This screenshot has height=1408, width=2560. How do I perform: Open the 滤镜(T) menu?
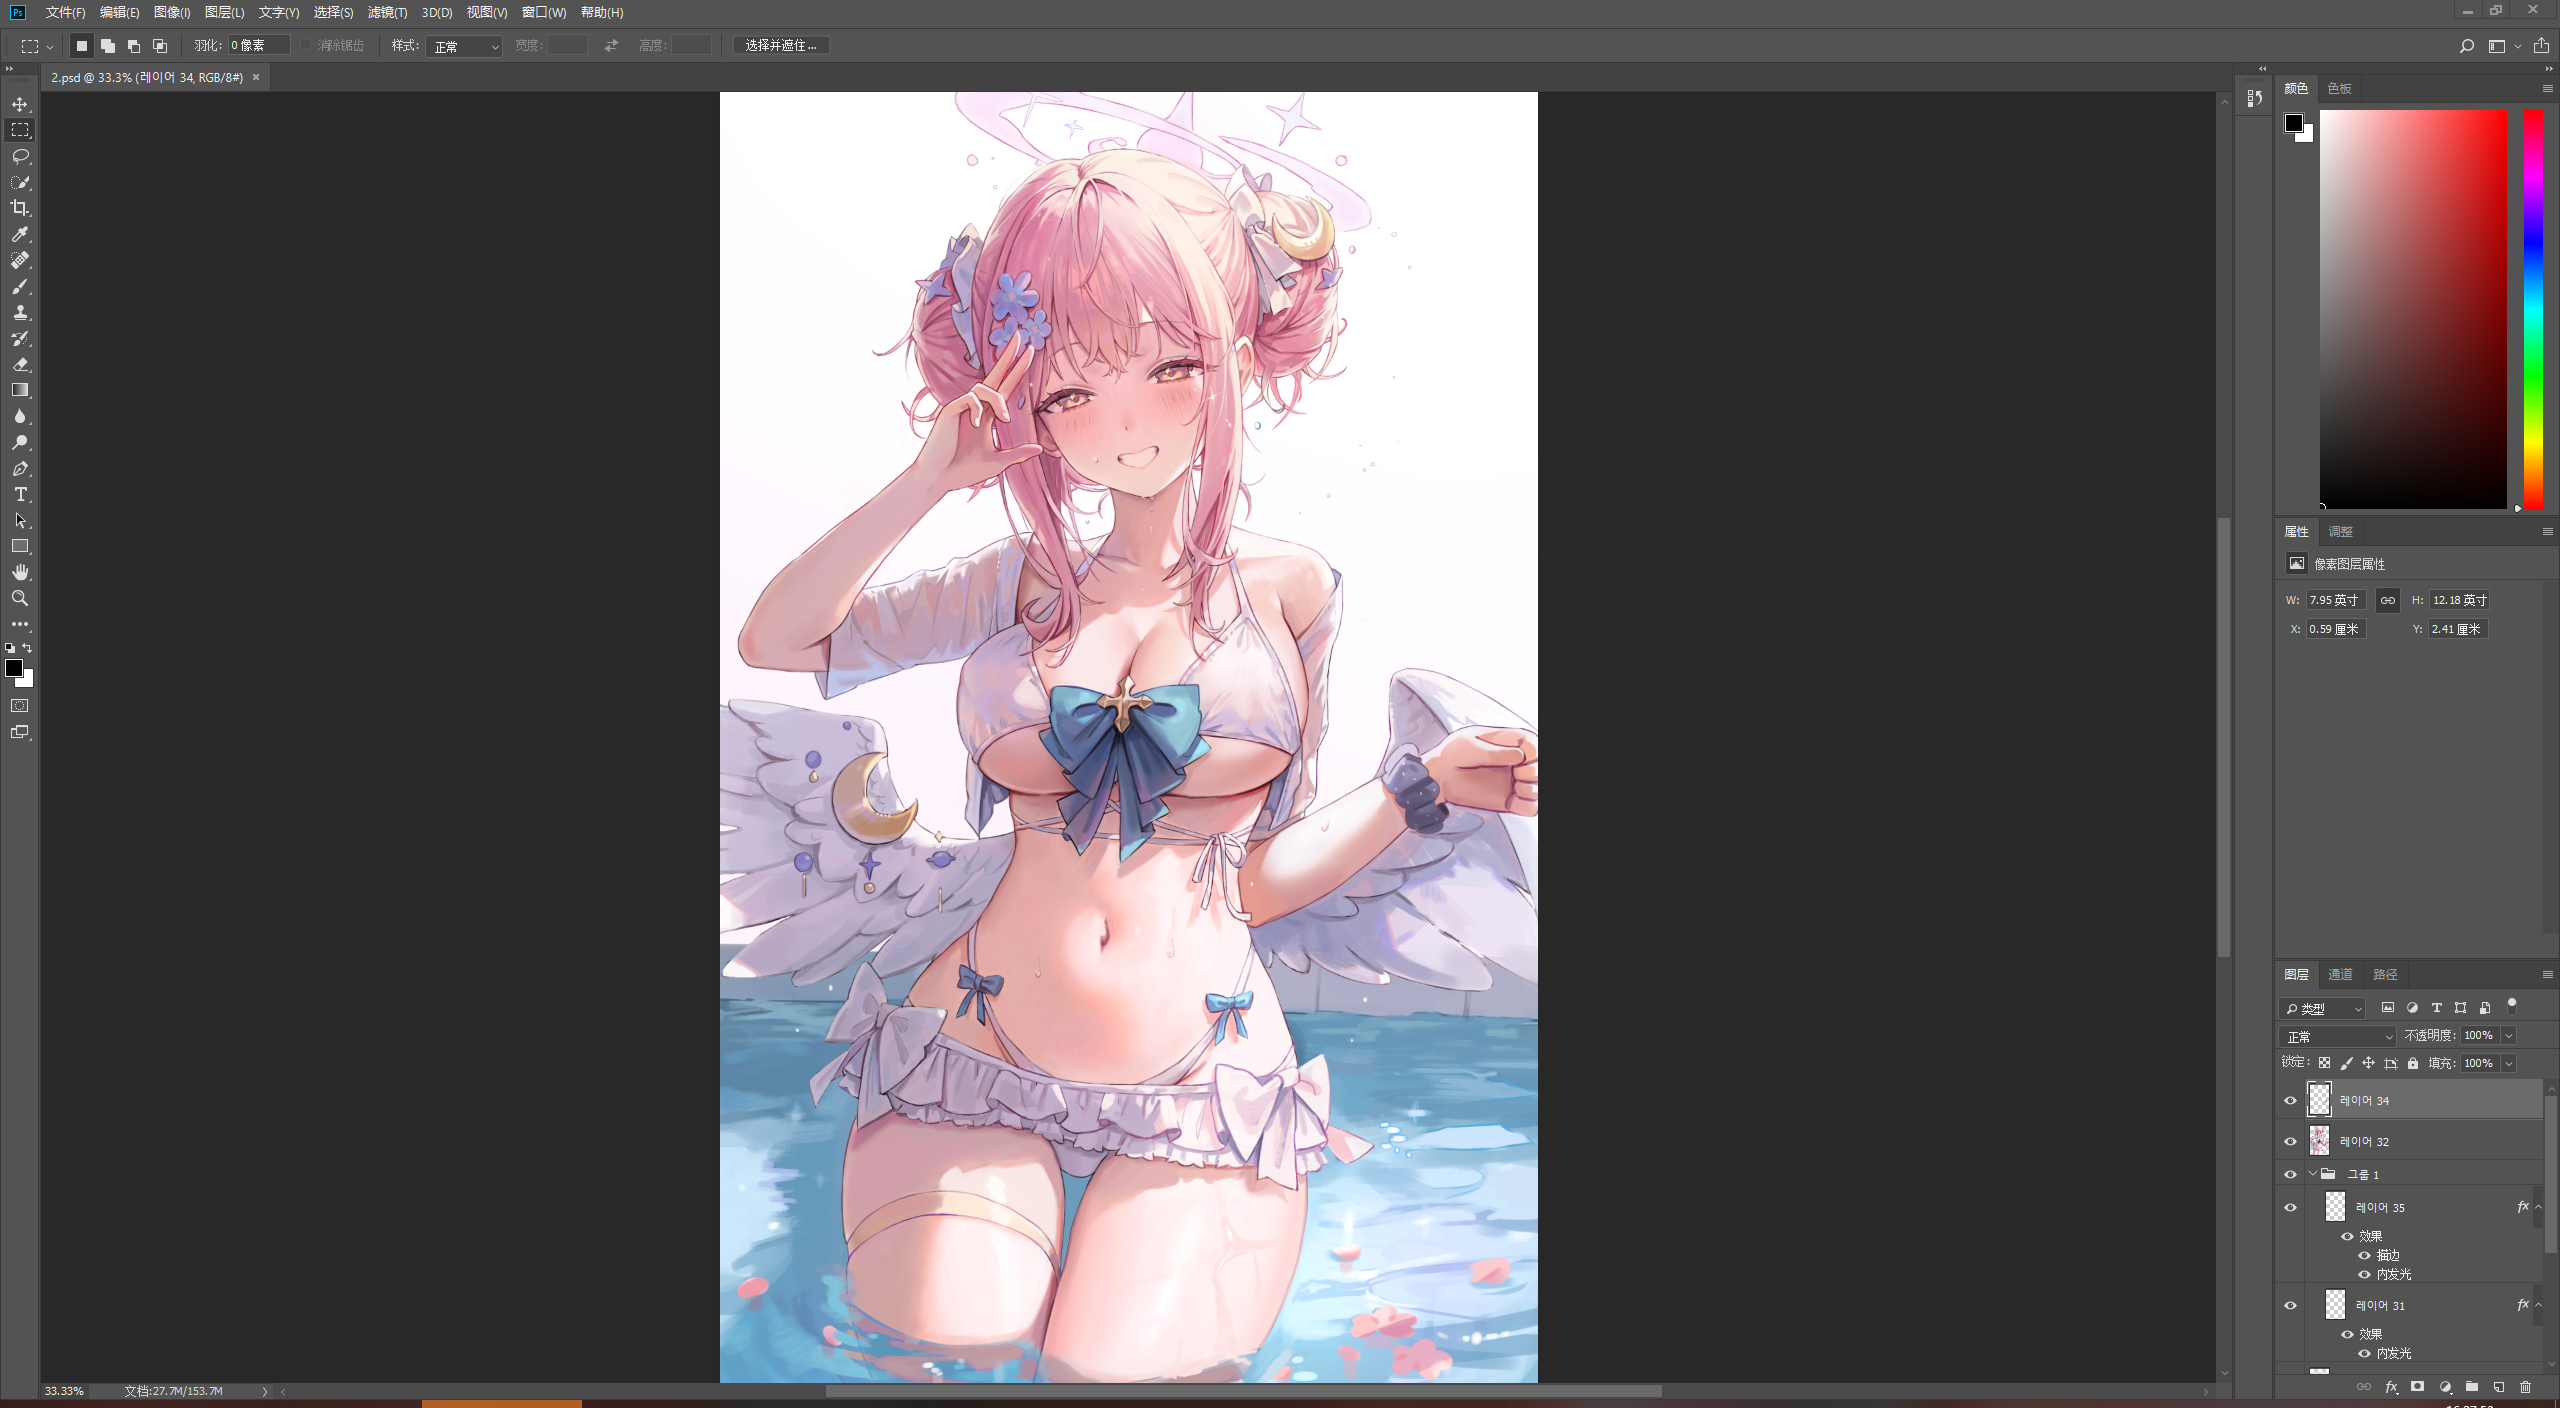[x=387, y=12]
